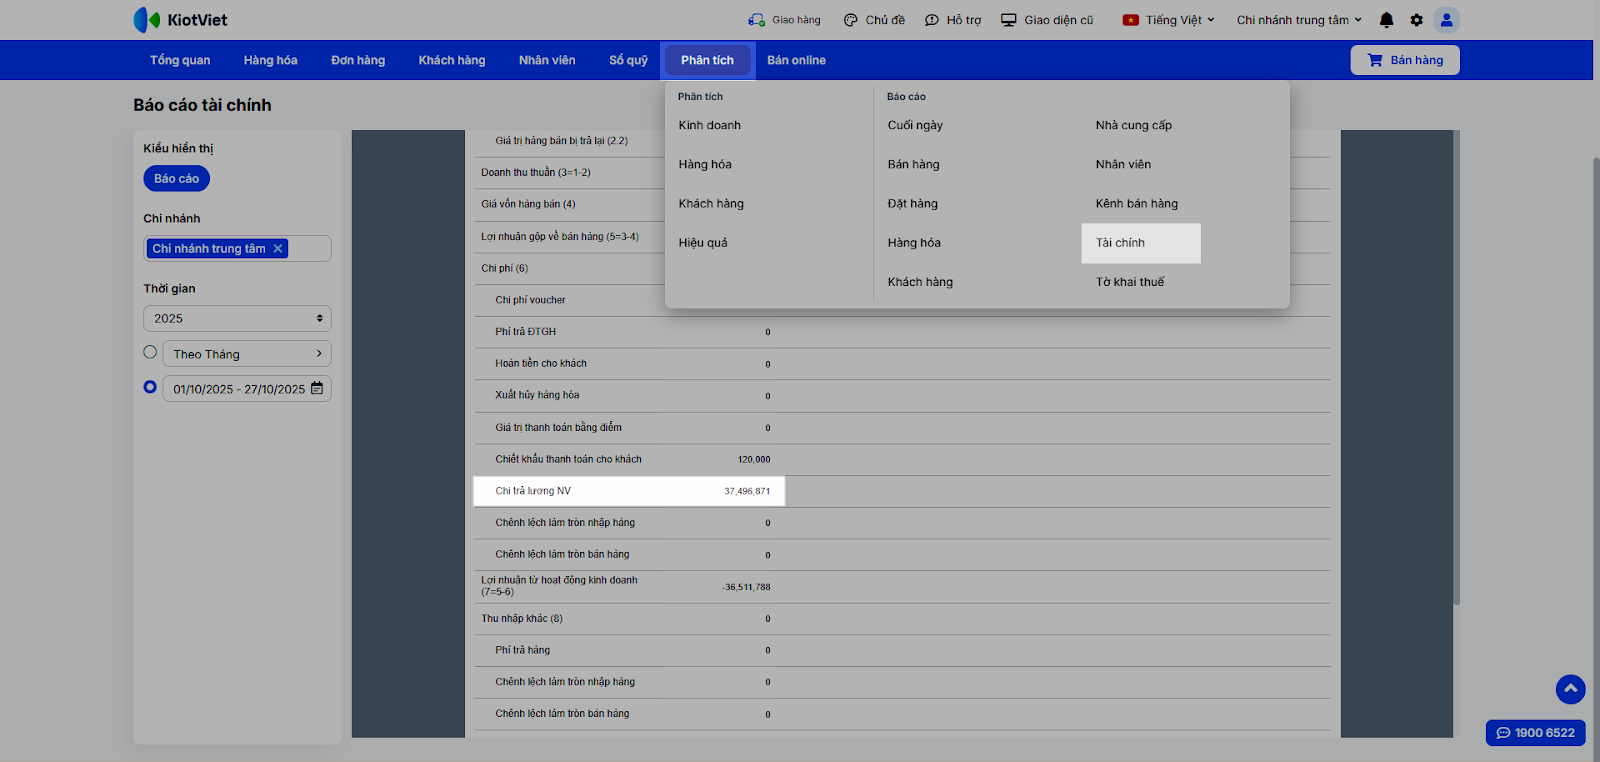Click the Hỗ trợ chat bubble icon

pyautogui.click(x=932, y=20)
